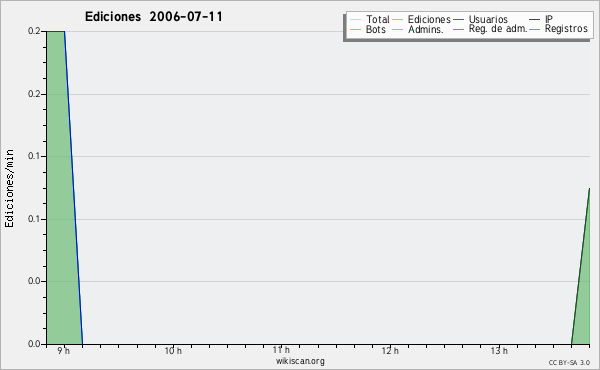Click the green Ediciones legend line swatch

(398, 20)
